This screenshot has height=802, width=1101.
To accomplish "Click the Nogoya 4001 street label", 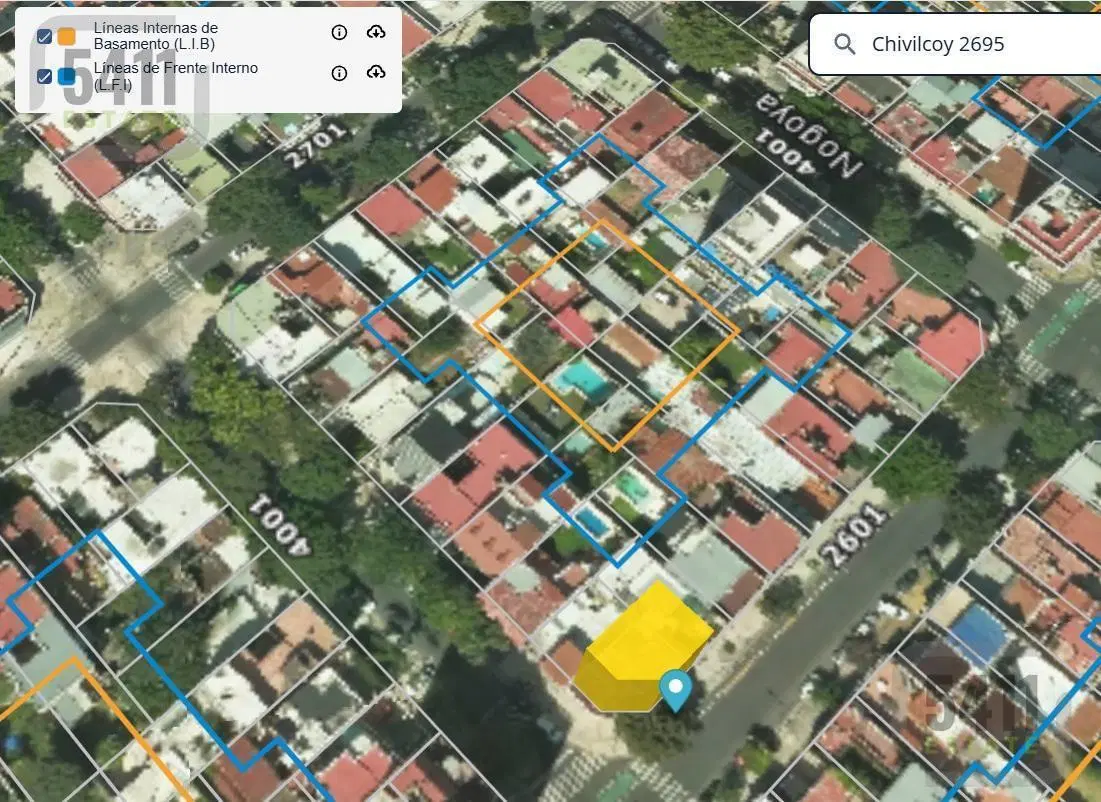I will [x=809, y=138].
